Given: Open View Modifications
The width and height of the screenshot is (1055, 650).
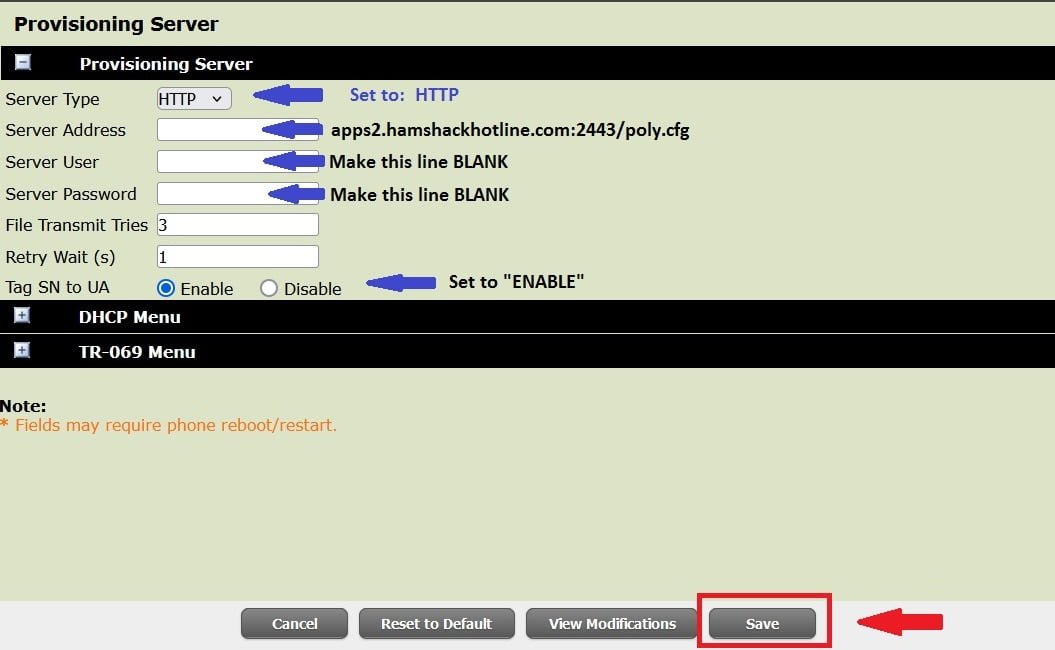Looking at the screenshot, I should pyautogui.click(x=612, y=623).
